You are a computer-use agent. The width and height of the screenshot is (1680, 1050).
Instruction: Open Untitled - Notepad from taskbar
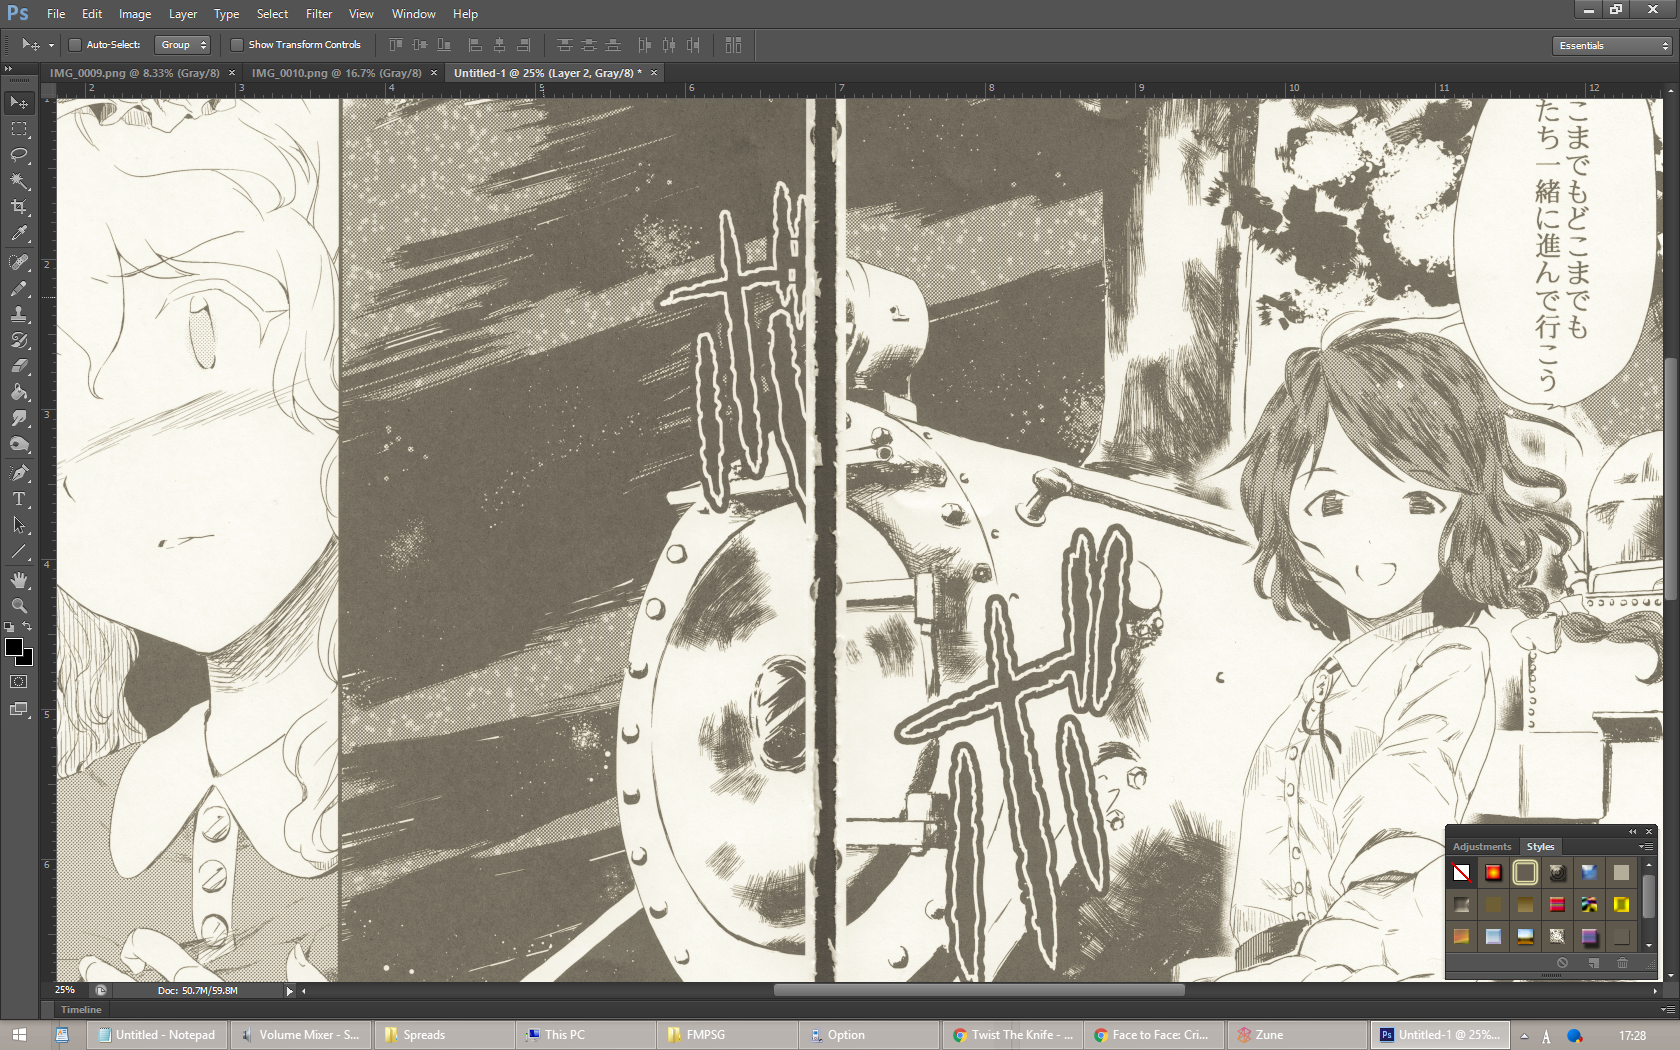point(157,1035)
